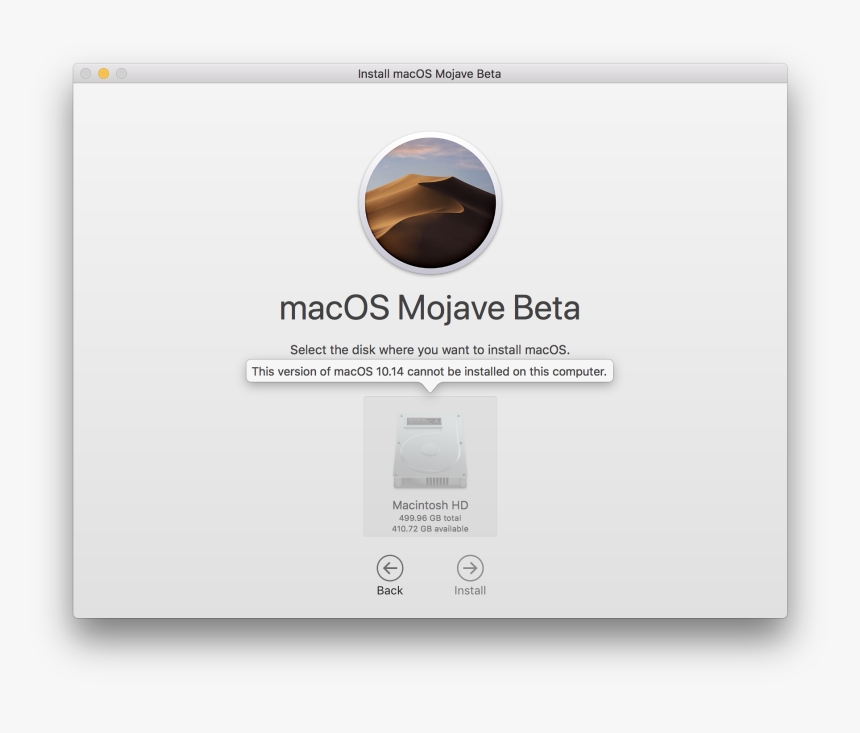Click the Select the disk instruction text

(x=430, y=350)
